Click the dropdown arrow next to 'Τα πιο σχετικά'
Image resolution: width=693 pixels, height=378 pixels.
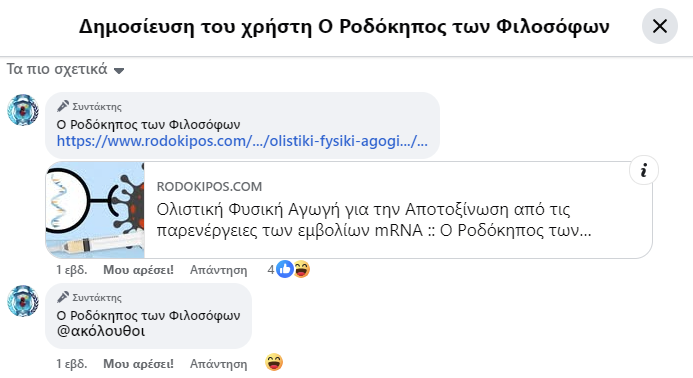point(119,70)
